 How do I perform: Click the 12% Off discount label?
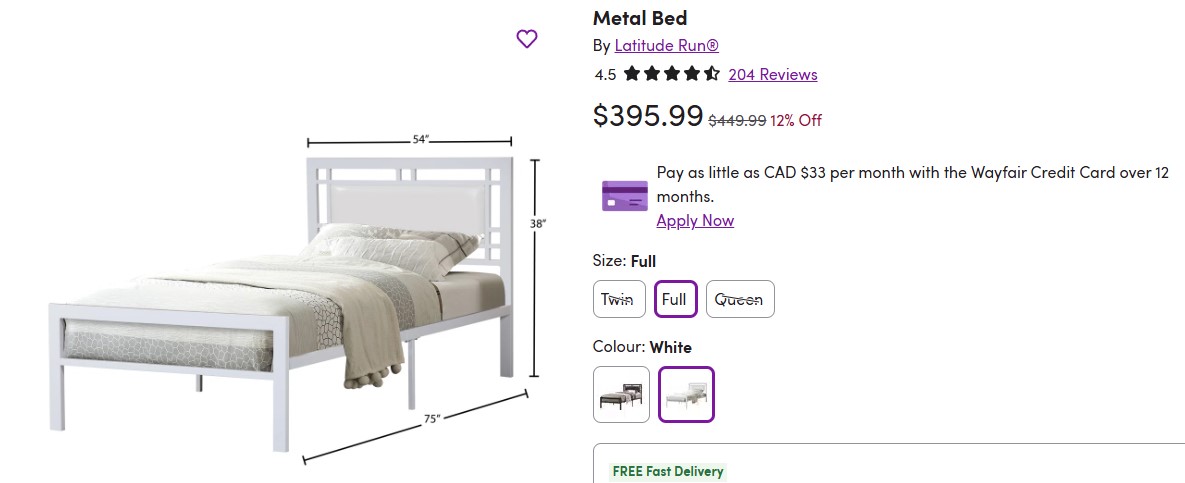pos(796,120)
